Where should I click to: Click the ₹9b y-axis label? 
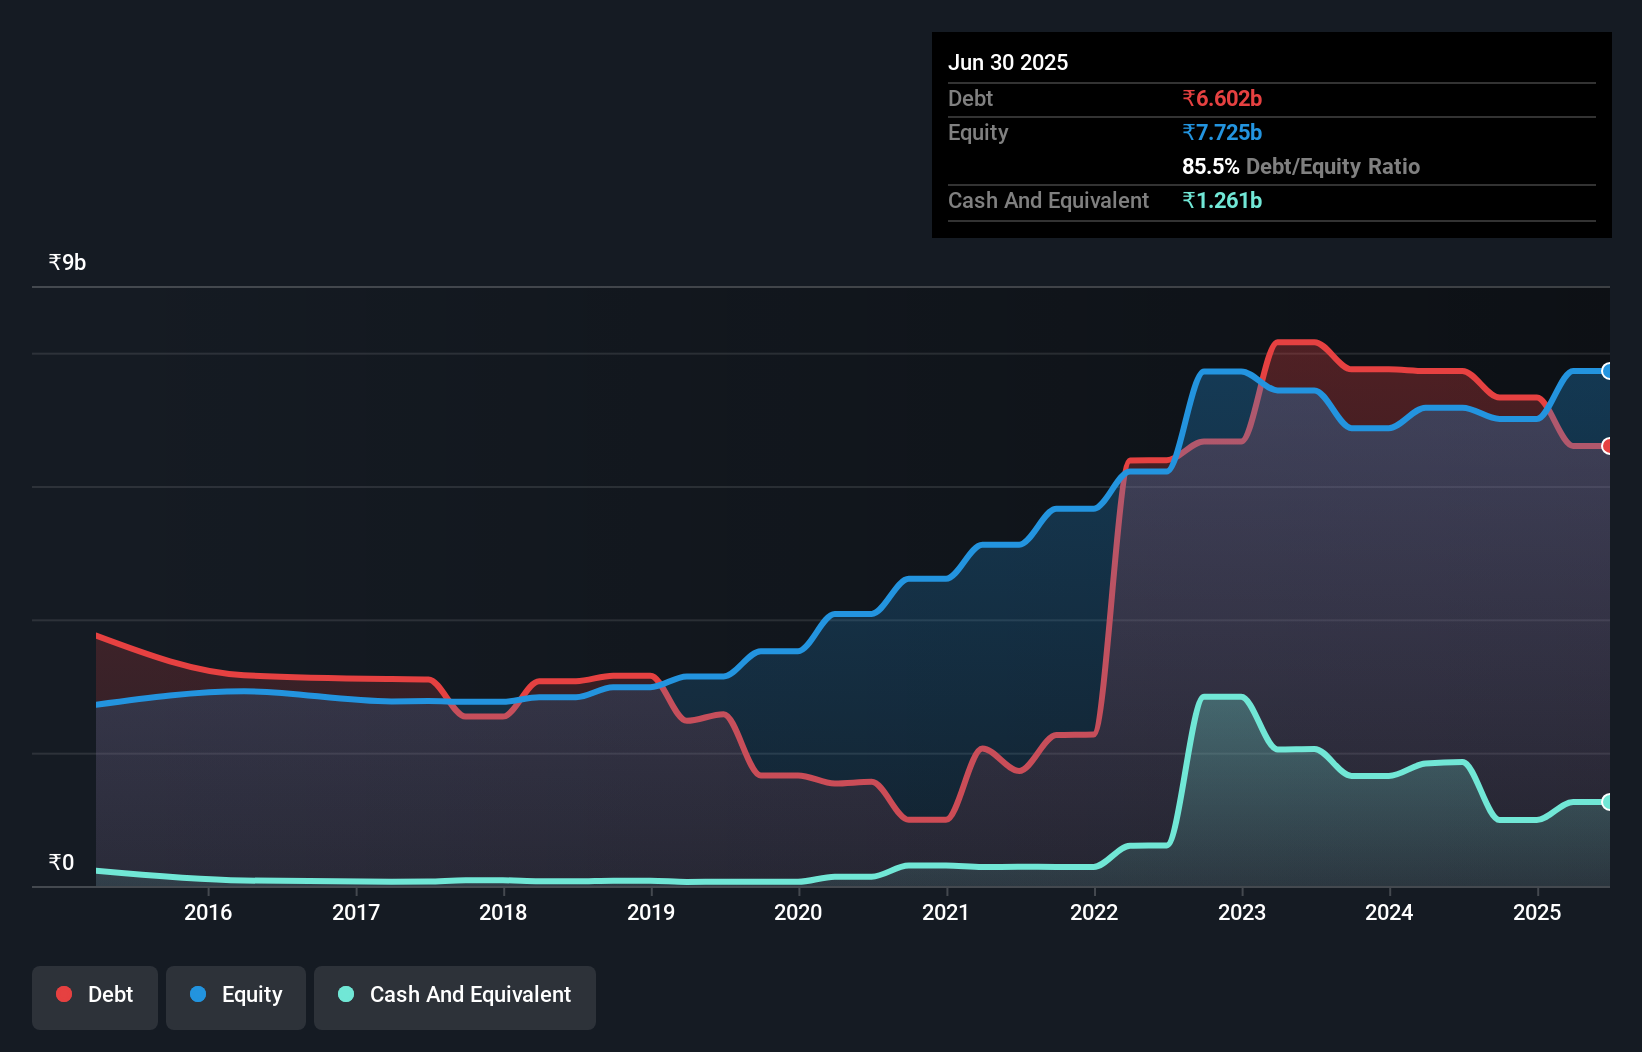pos(67,262)
